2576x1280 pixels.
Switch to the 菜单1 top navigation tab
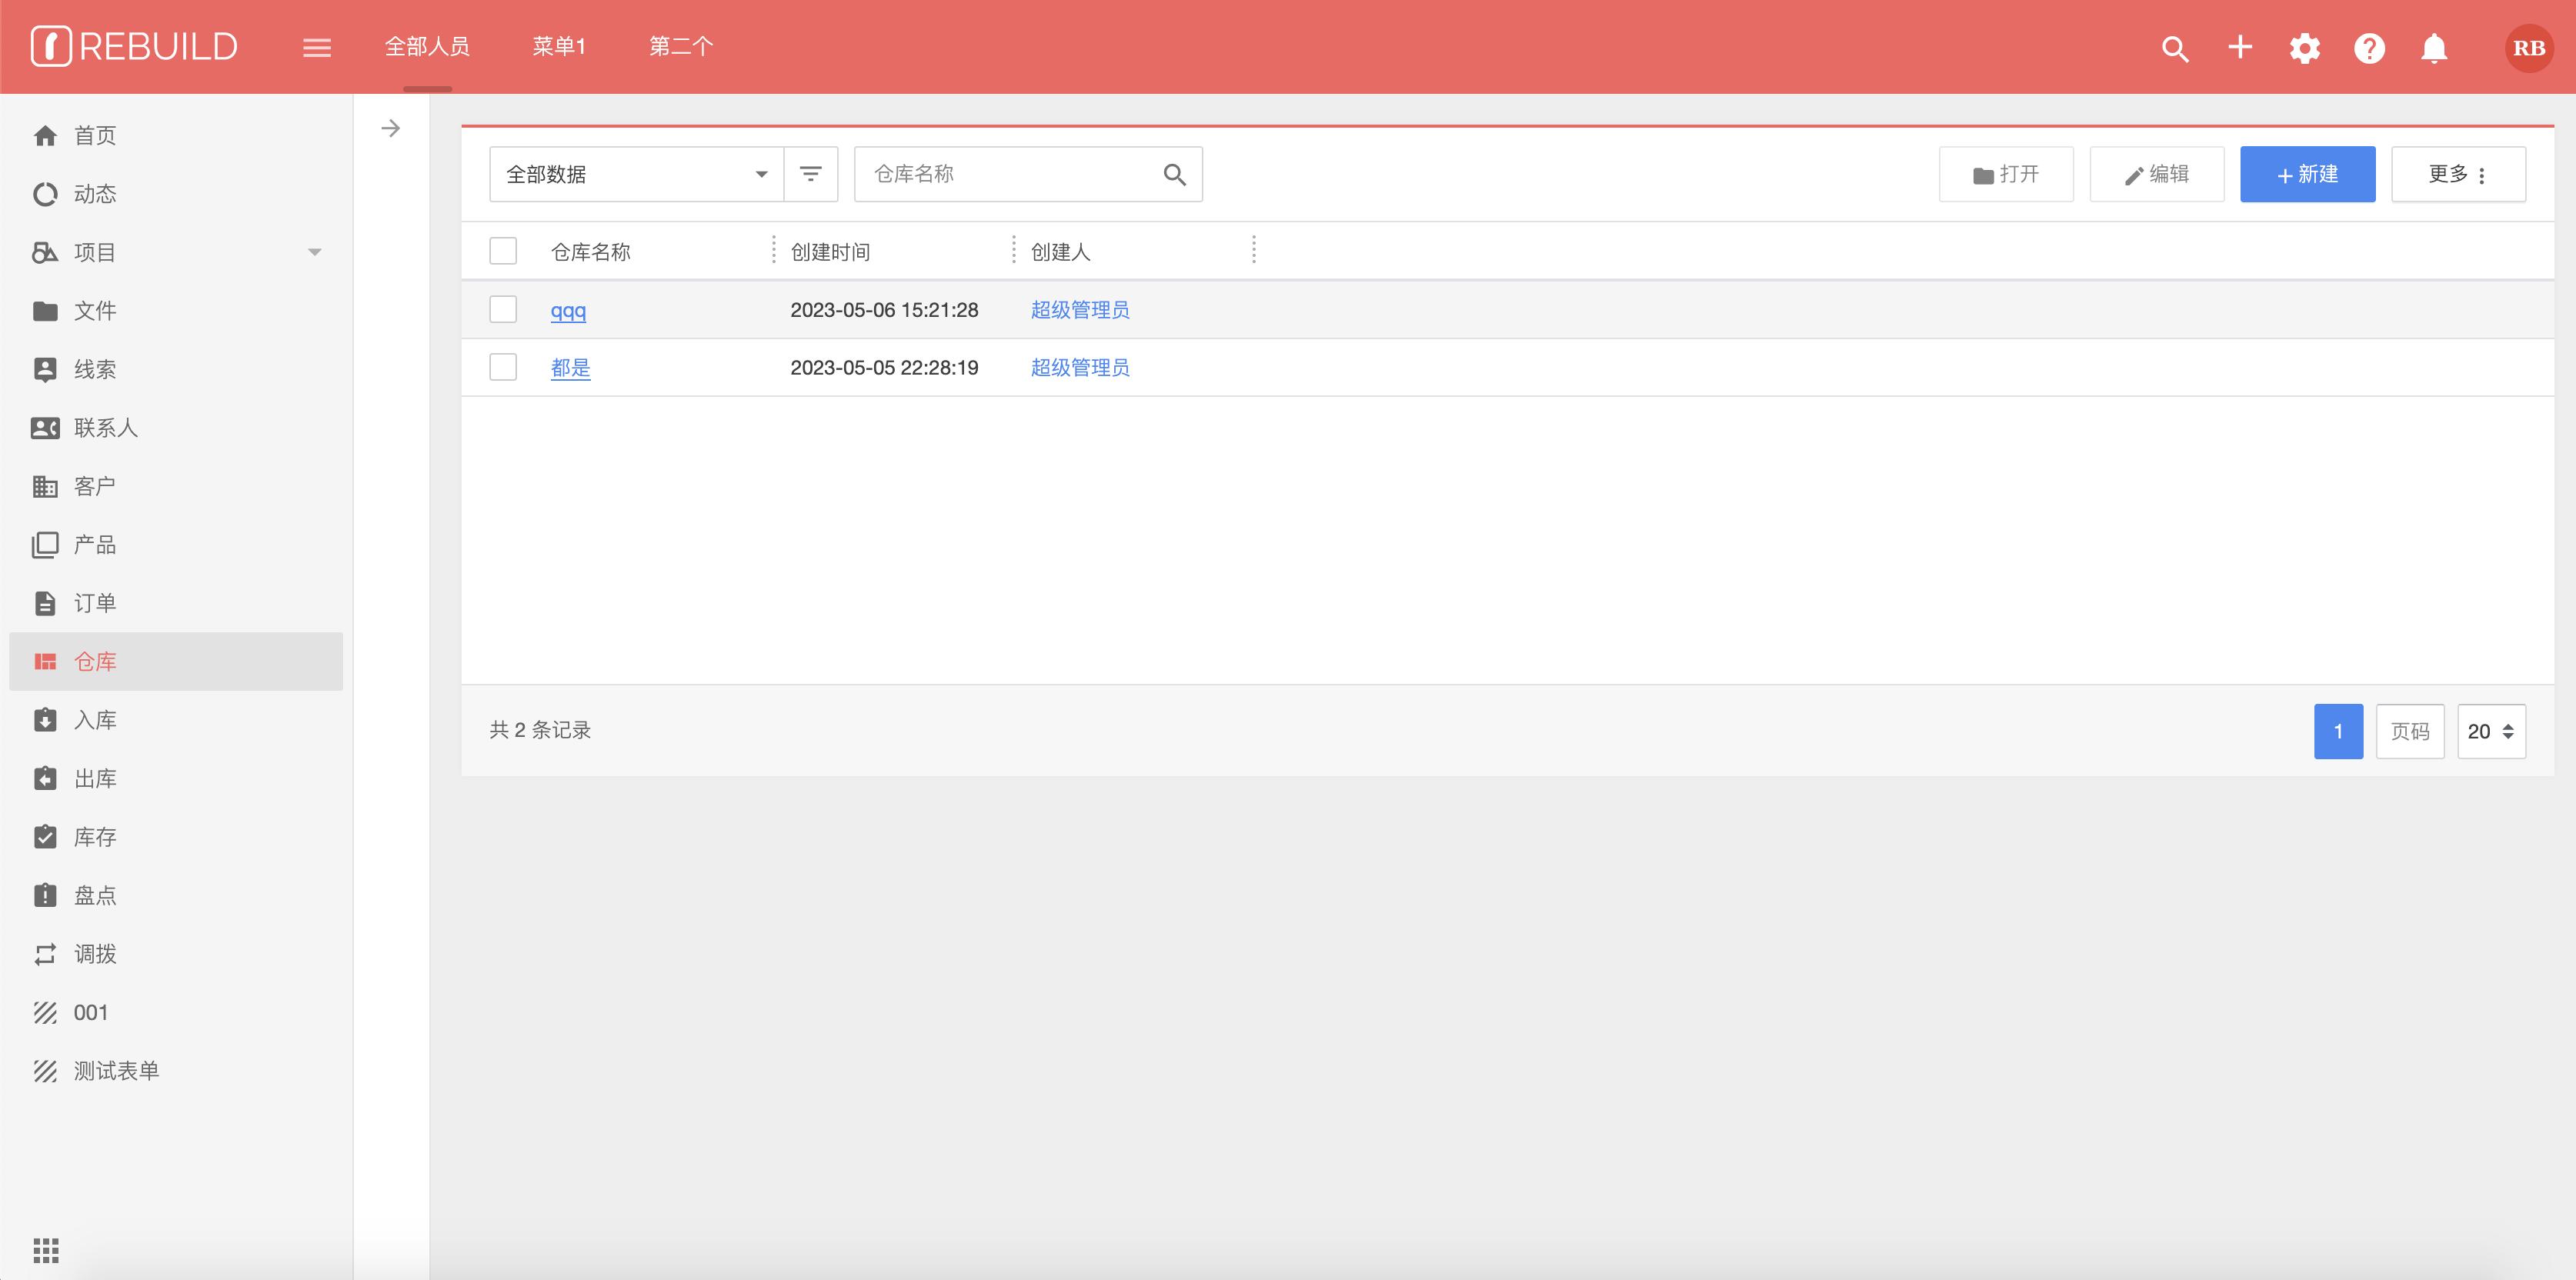pyautogui.click(x=559, y=46)
